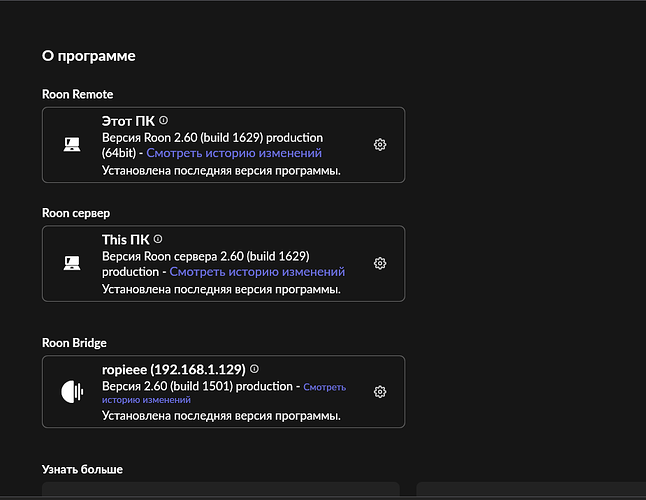Open changelog link for Roon Remote version

(234, 153)
